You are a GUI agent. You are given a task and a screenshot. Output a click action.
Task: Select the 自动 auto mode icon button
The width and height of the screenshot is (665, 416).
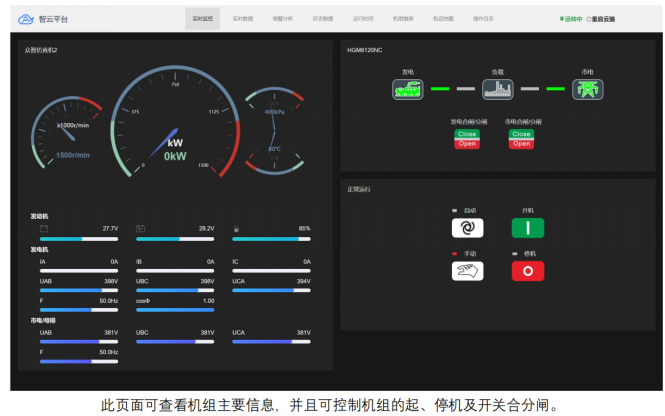point(467,228)
